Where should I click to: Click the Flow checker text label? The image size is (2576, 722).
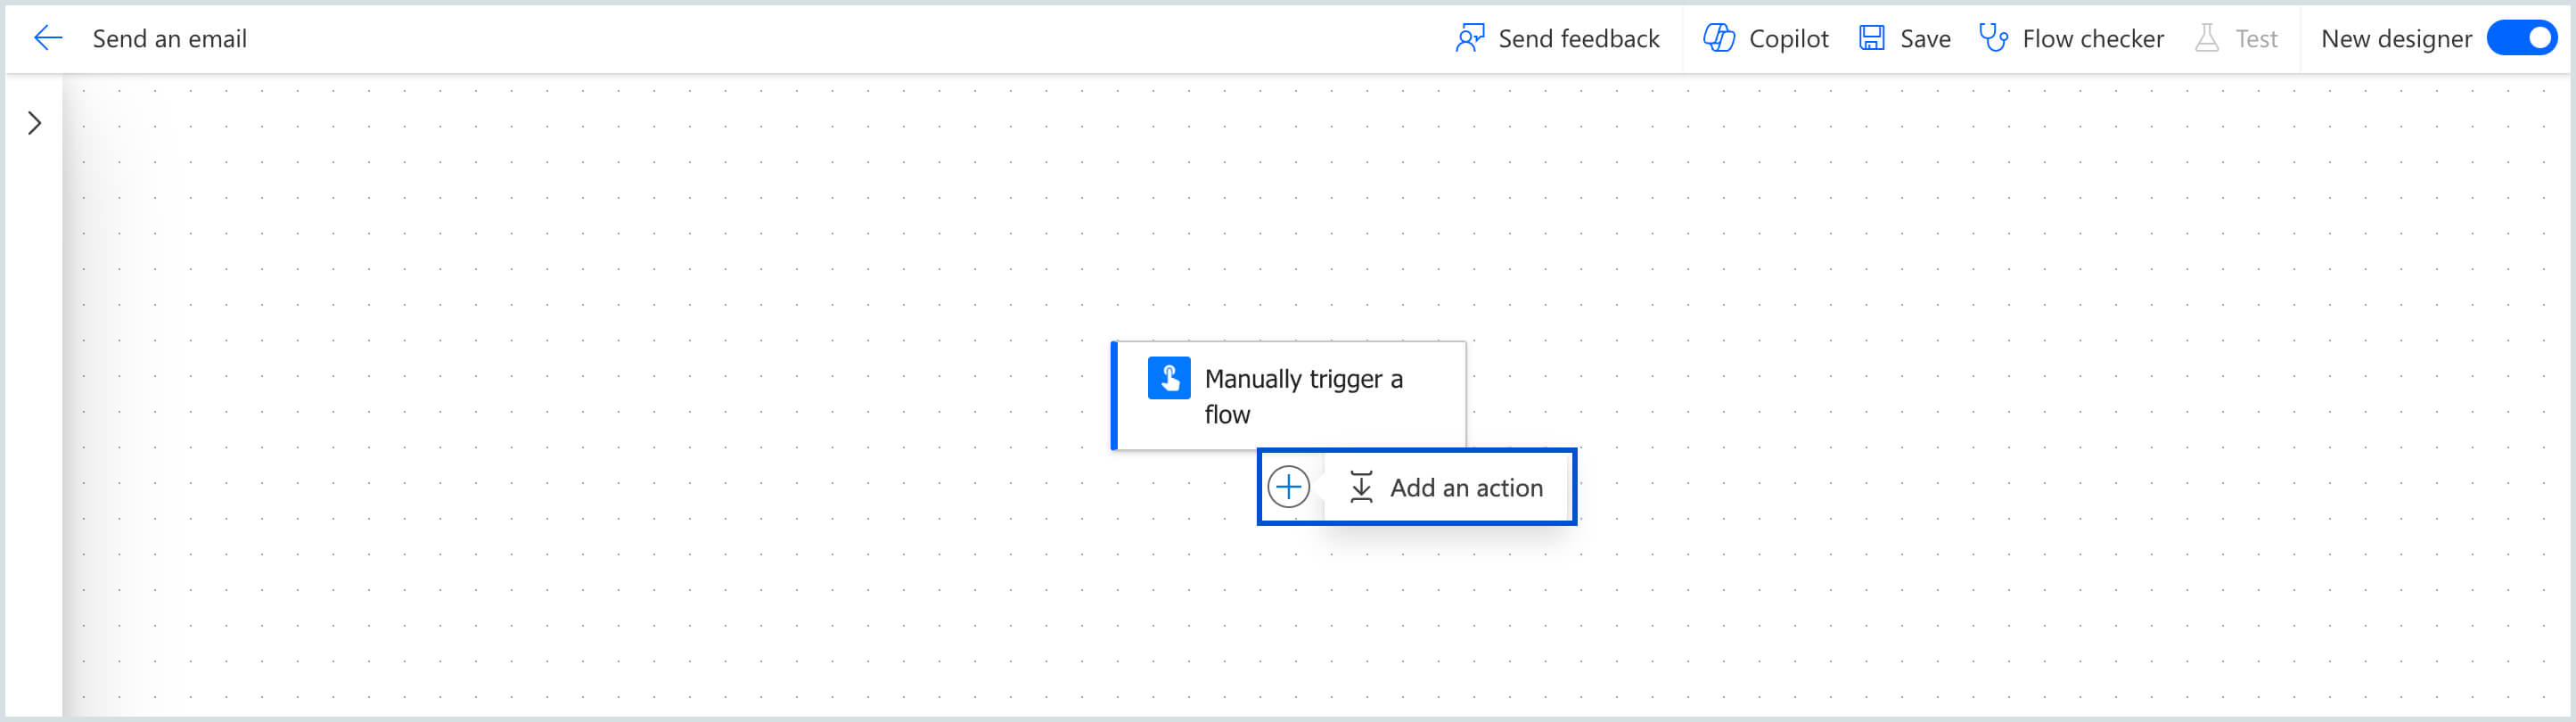(x=2092, y=39)
